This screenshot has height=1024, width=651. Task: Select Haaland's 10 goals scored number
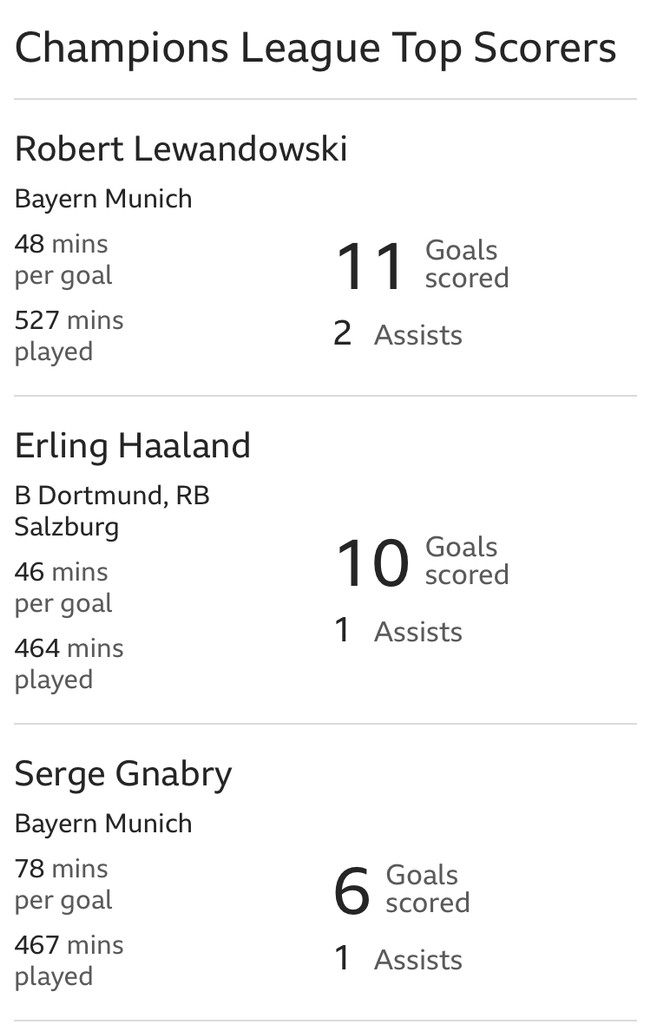(x=373, y=563)
